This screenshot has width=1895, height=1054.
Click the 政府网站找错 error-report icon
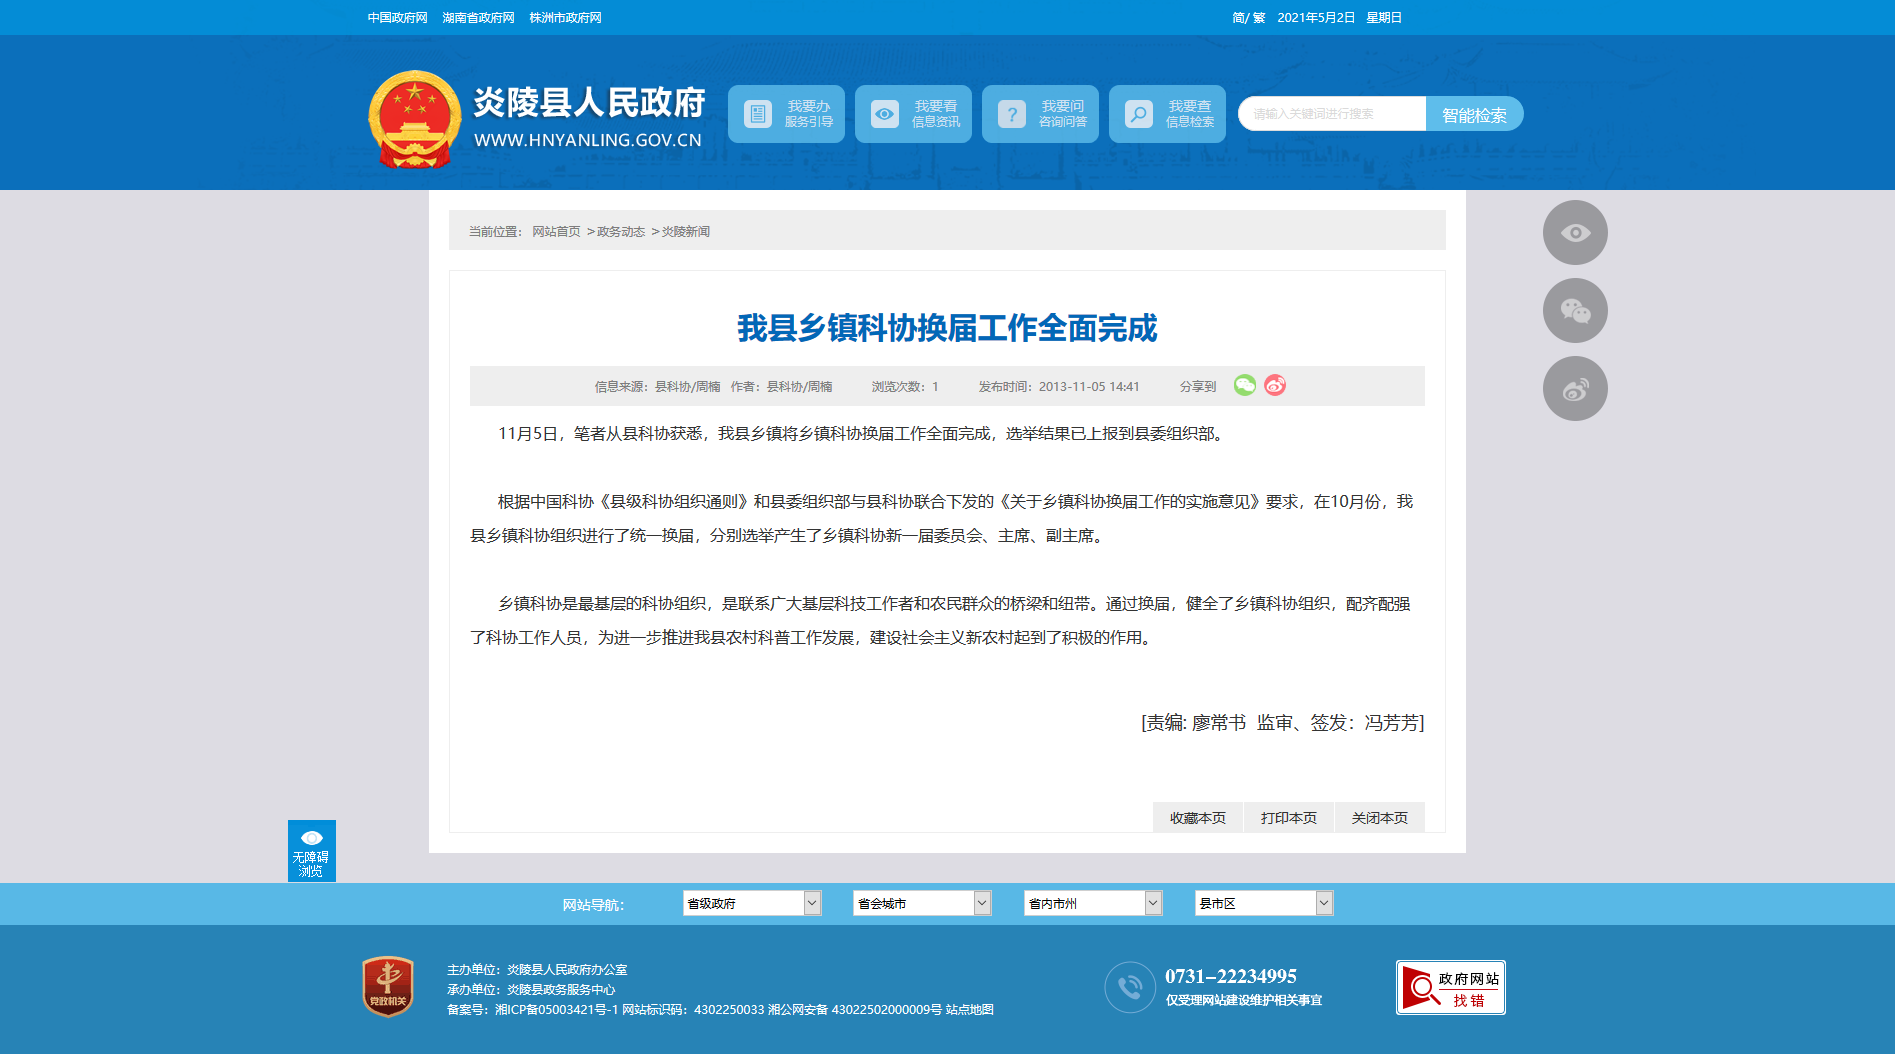point(1450,988)
